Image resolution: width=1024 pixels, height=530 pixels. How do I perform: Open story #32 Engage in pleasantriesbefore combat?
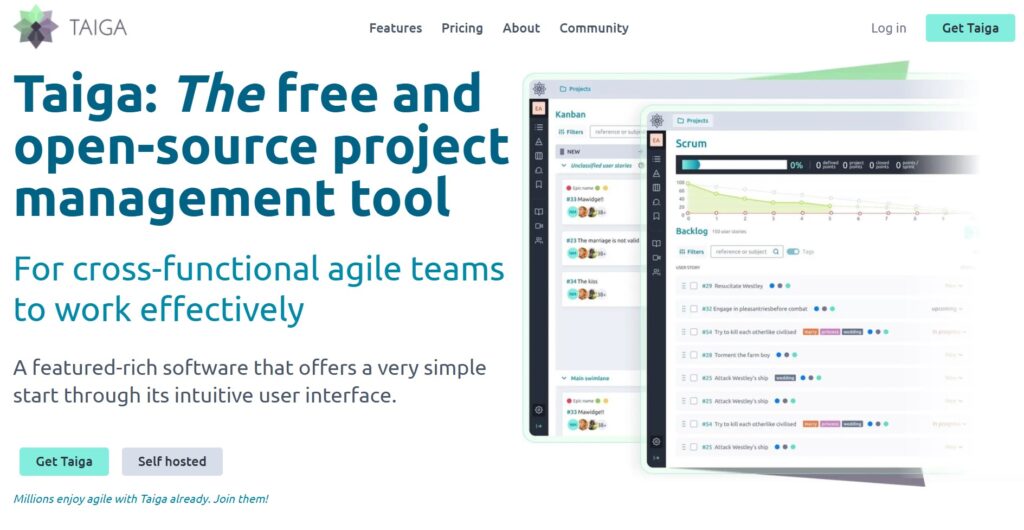pyautogui.click(x=754, y=309)
